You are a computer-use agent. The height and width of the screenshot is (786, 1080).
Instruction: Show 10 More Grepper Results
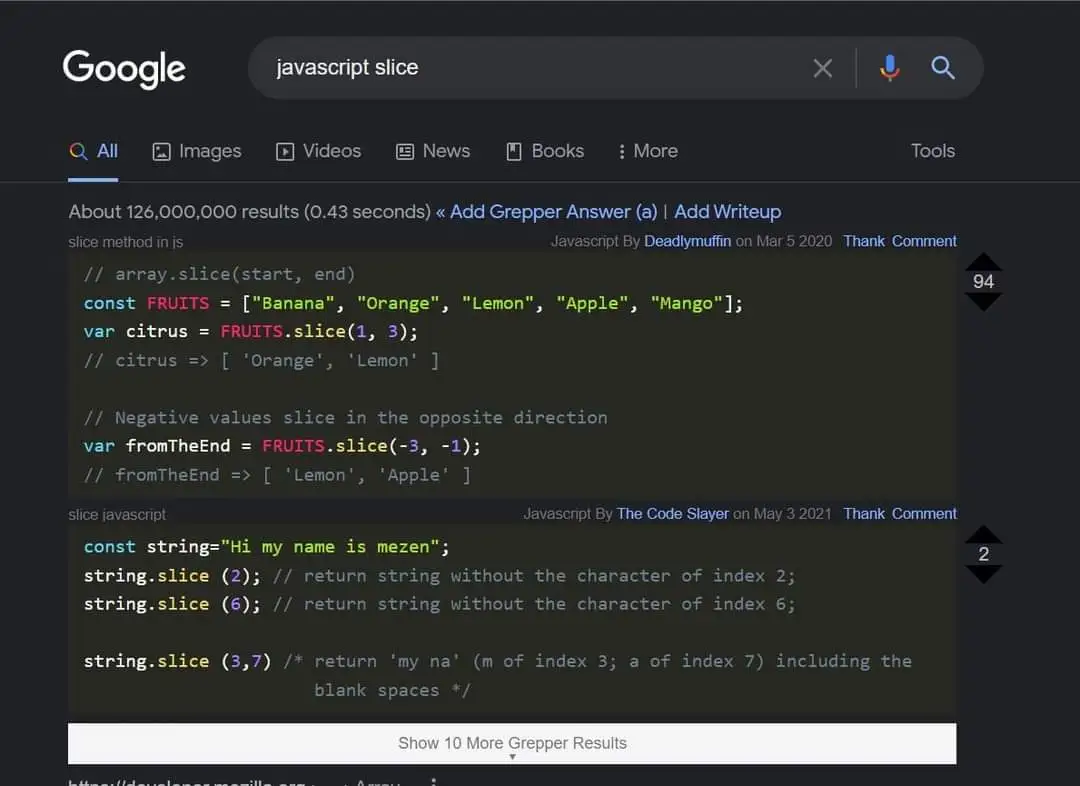click(x=512, y=743)
